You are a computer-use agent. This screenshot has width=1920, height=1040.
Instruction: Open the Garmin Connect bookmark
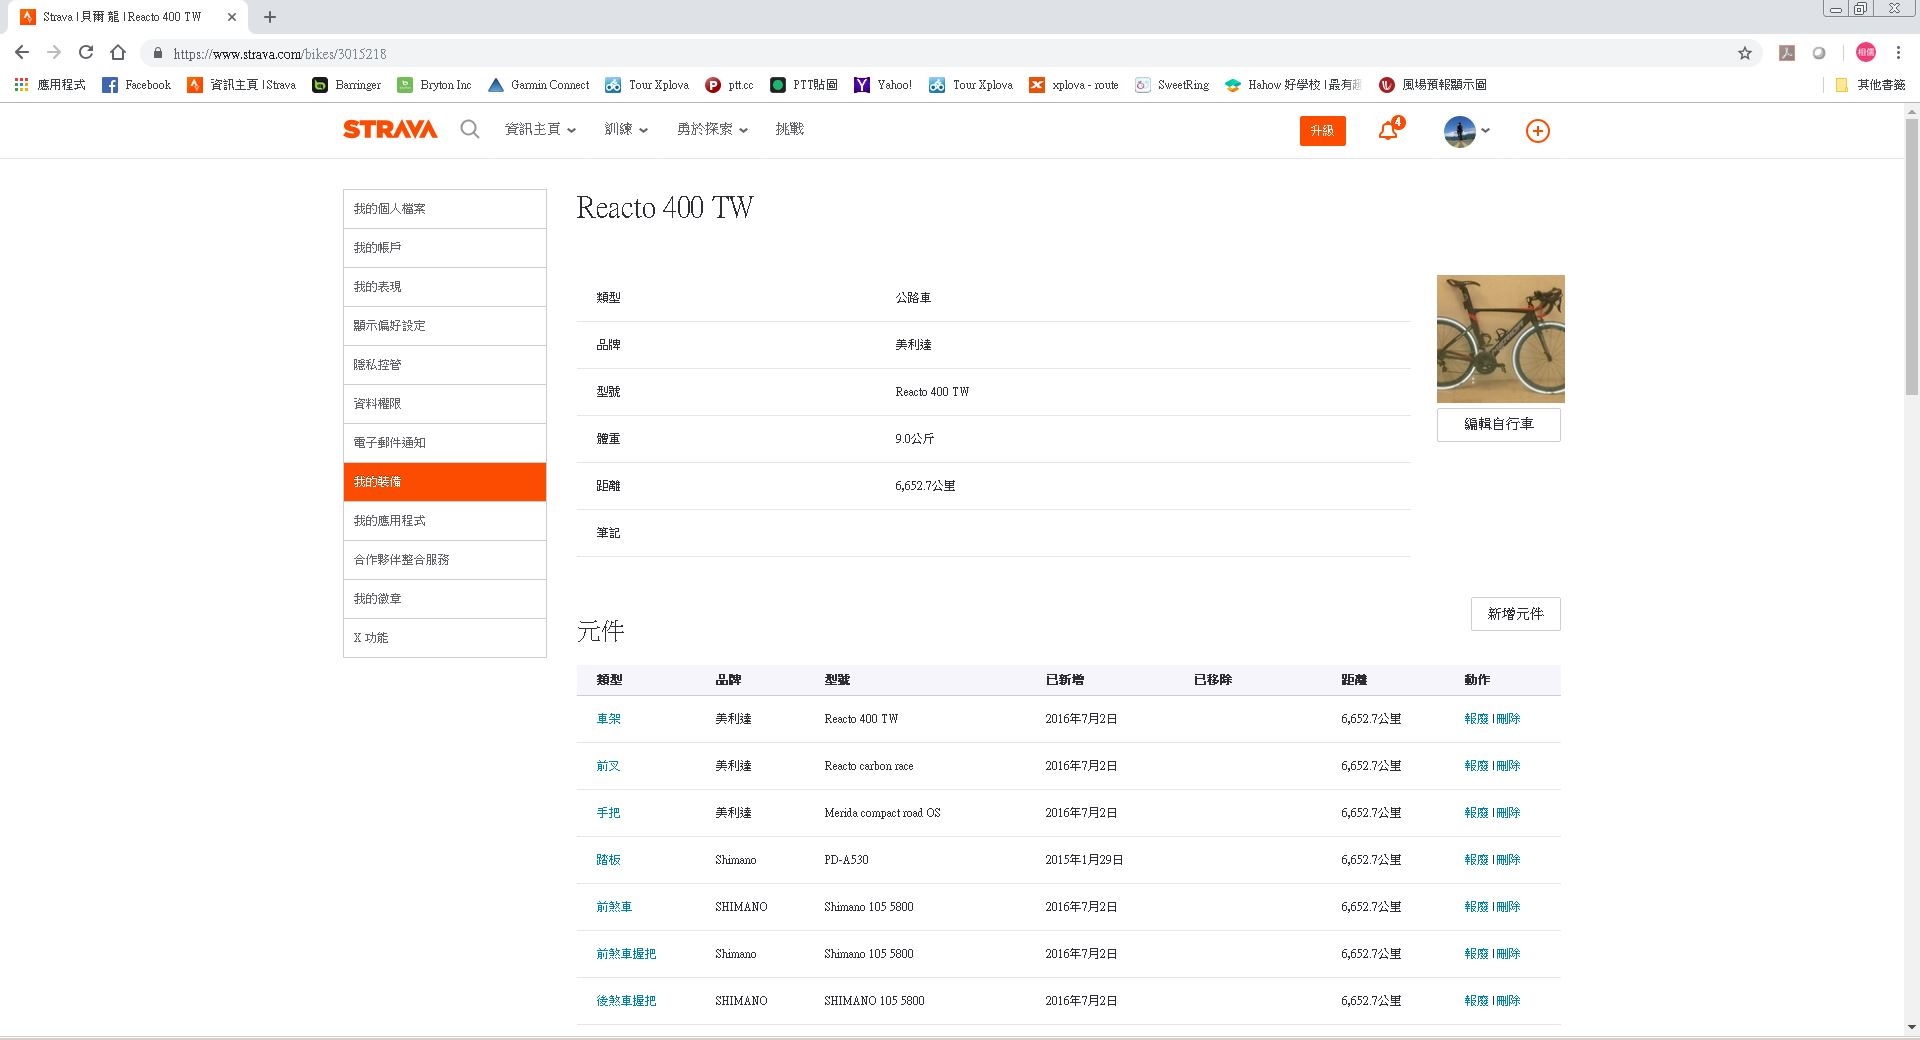(x=538, y=85)
